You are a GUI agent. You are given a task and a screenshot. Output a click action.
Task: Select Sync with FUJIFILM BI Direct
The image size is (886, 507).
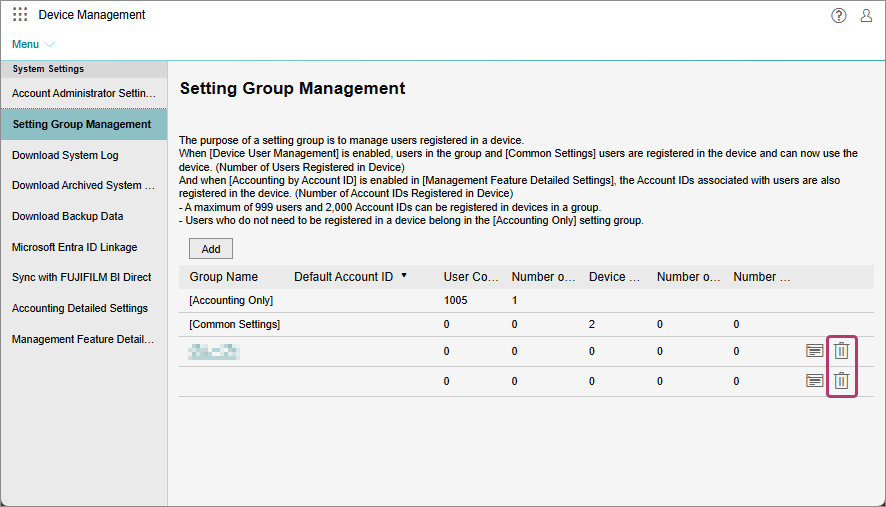pyautogui.click(x=82, y=277)
